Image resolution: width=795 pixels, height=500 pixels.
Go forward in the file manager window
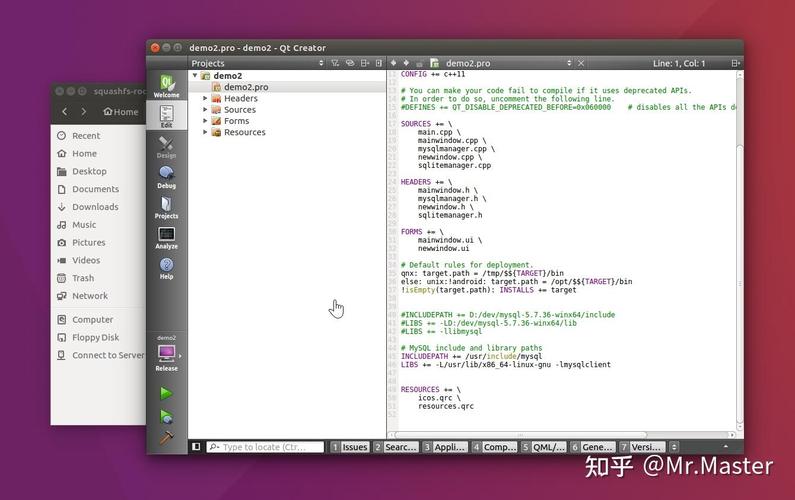tap(84, 111)
